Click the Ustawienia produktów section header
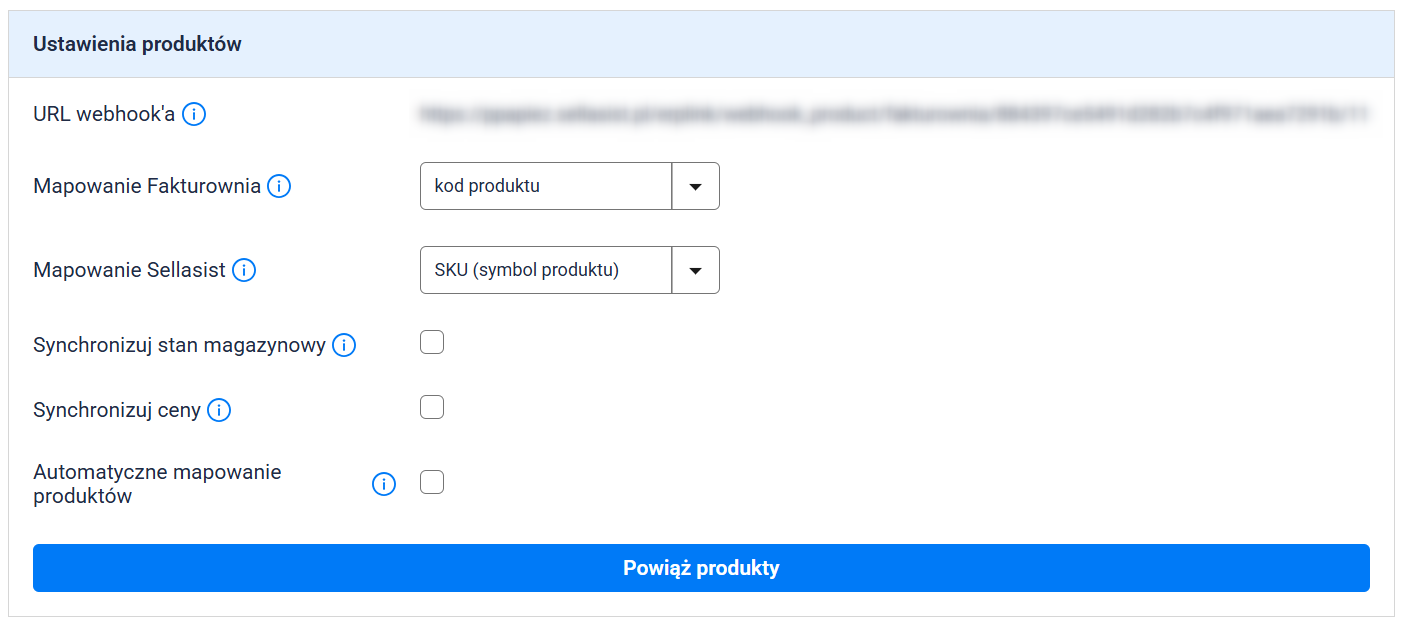1406x628 pixels. (138, 44)
